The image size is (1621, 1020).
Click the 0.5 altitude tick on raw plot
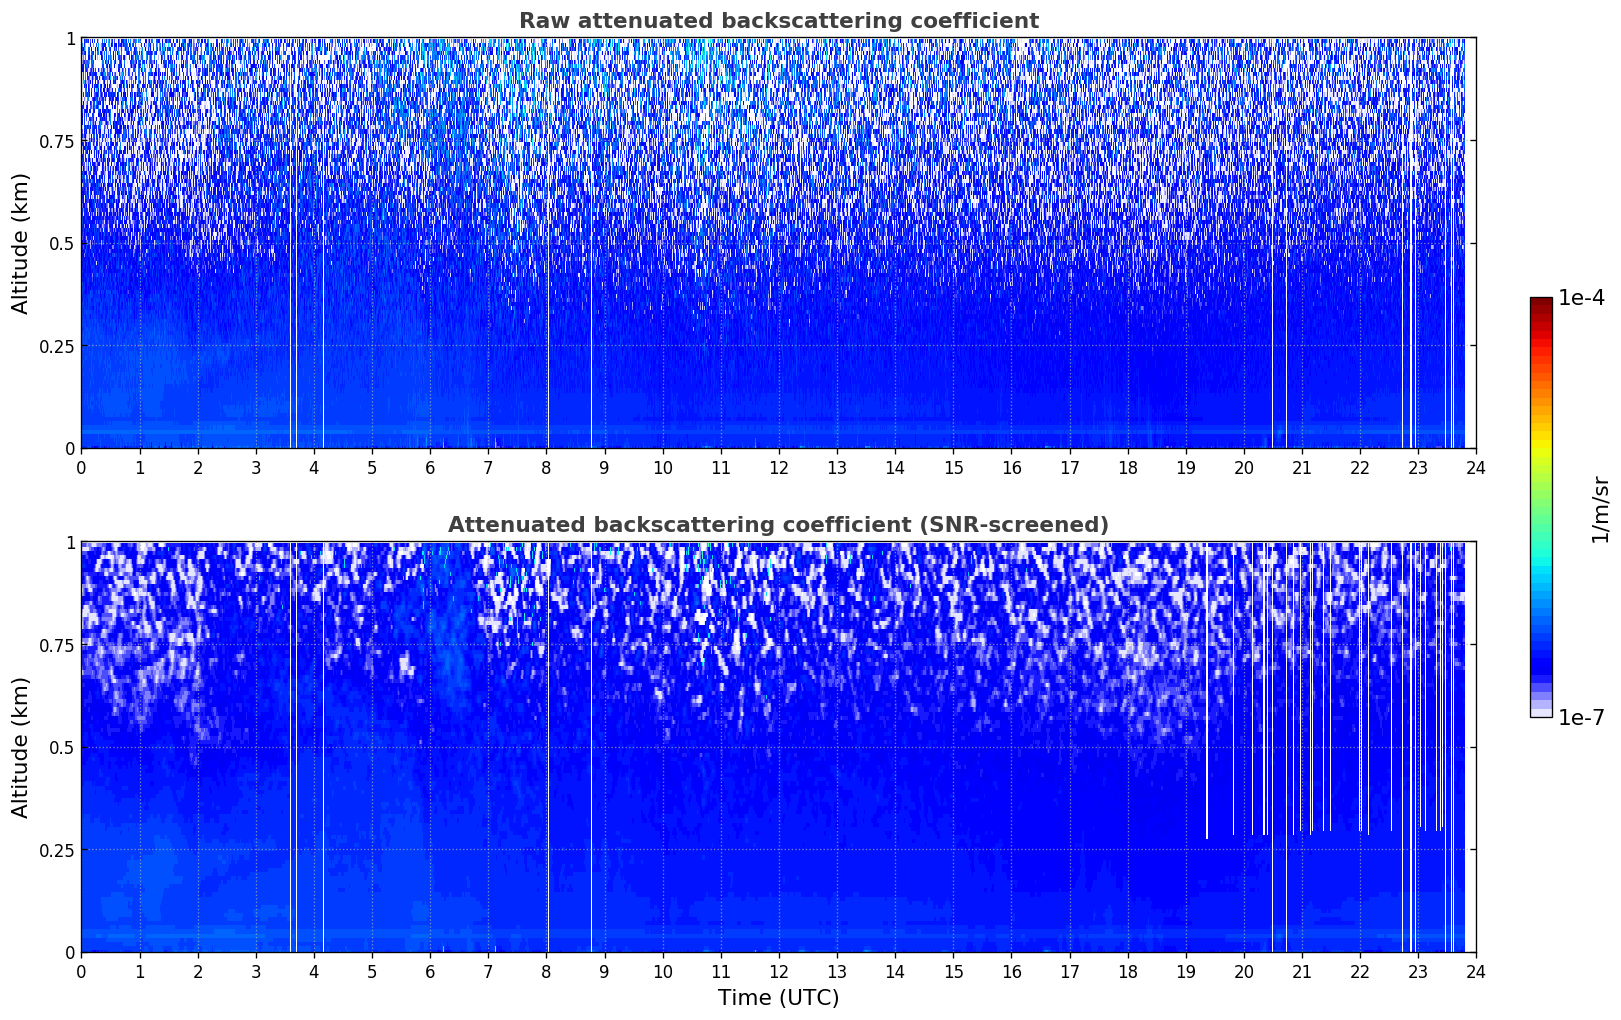[x=62, y=243]
